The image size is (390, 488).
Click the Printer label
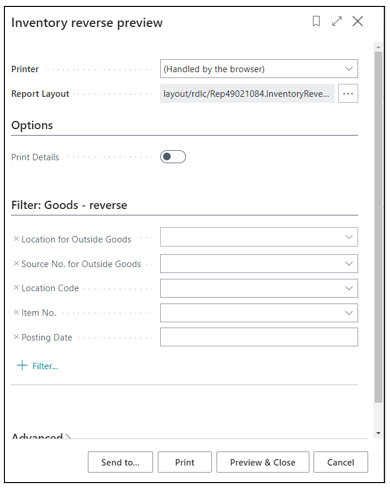tap(25, 69)
